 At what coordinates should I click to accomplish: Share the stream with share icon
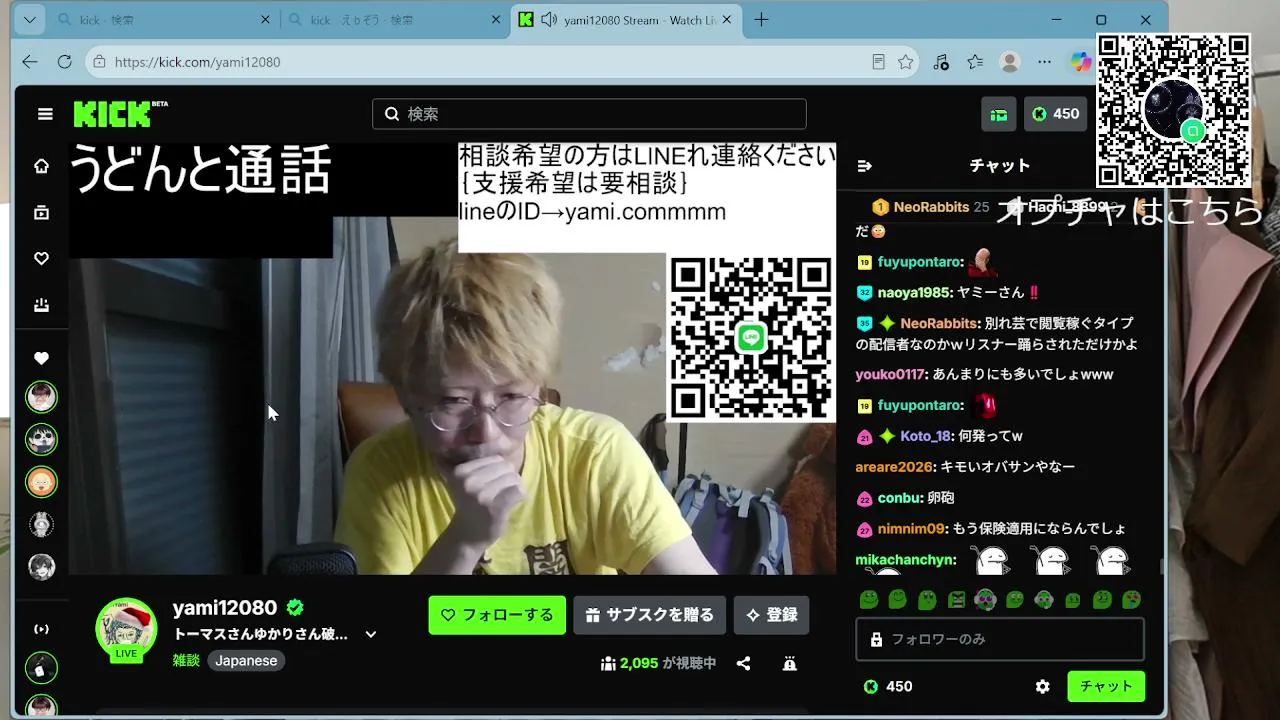[x=744, y=663]
